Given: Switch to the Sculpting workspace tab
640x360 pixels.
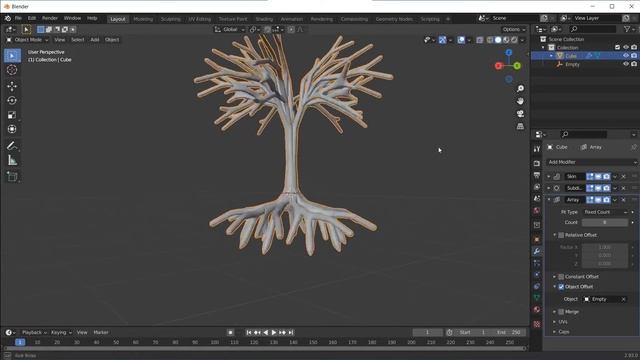Looking at the screenshot, I should [171, 19].
